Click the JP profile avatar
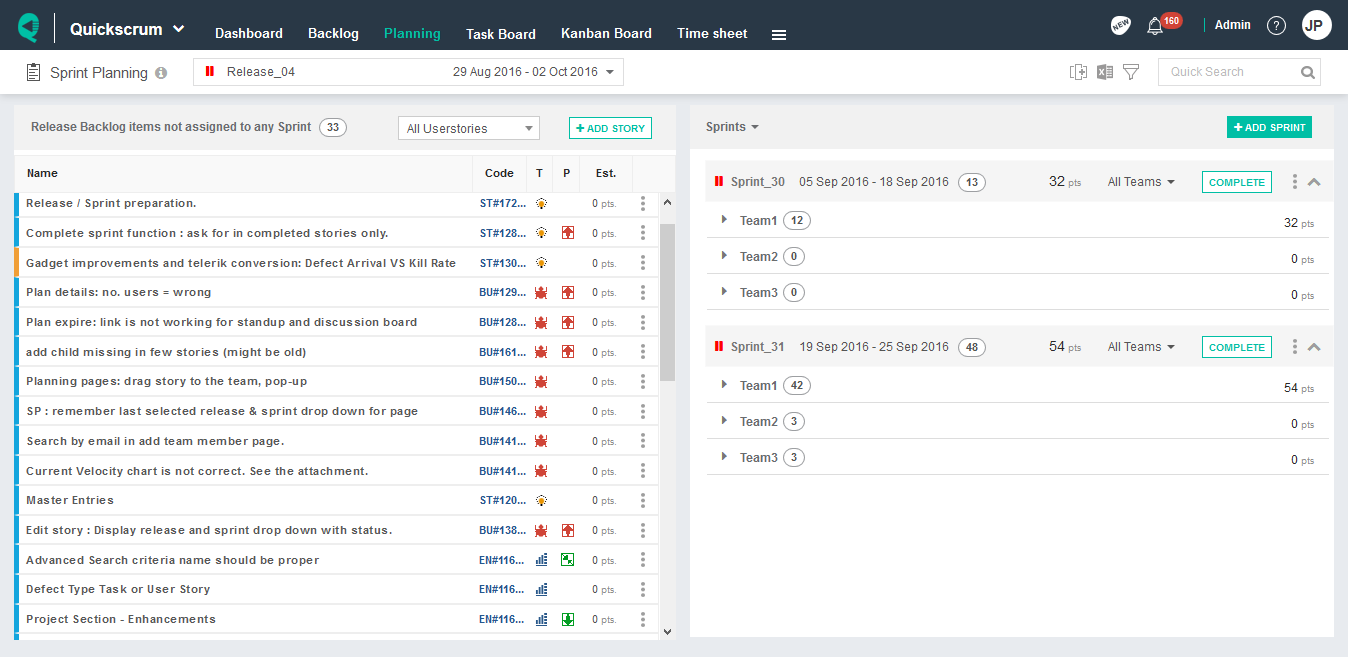 coord(1317,25)
